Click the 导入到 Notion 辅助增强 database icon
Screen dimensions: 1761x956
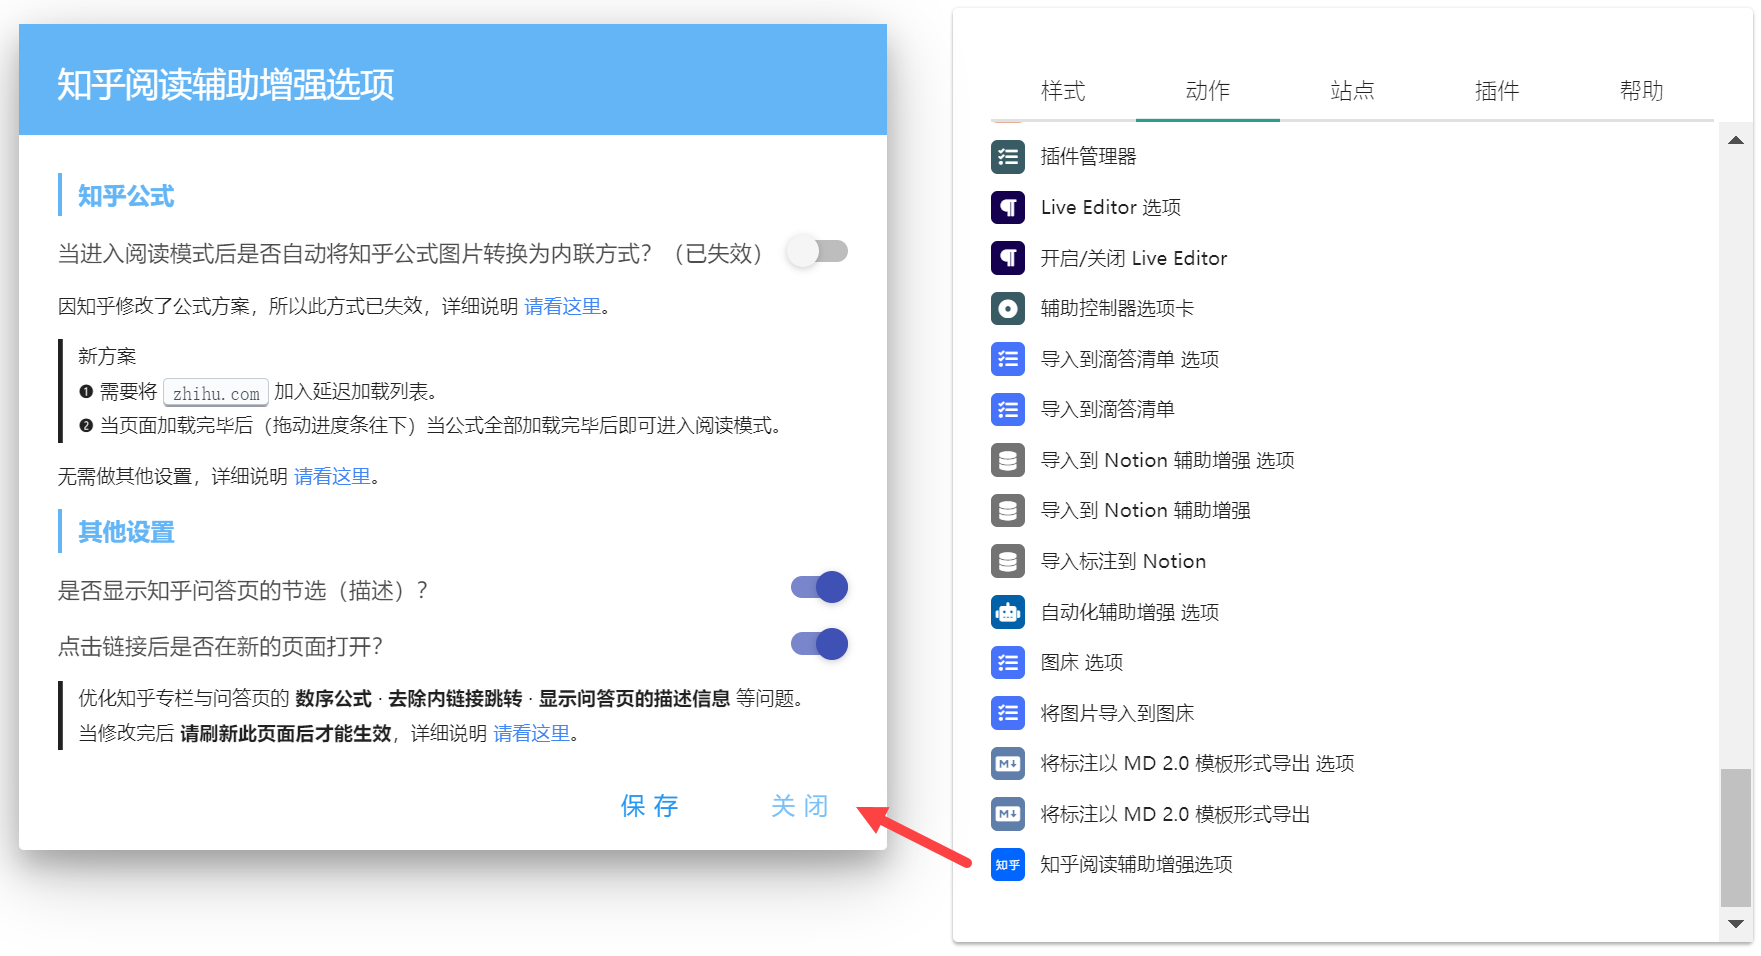point(1008,510)
